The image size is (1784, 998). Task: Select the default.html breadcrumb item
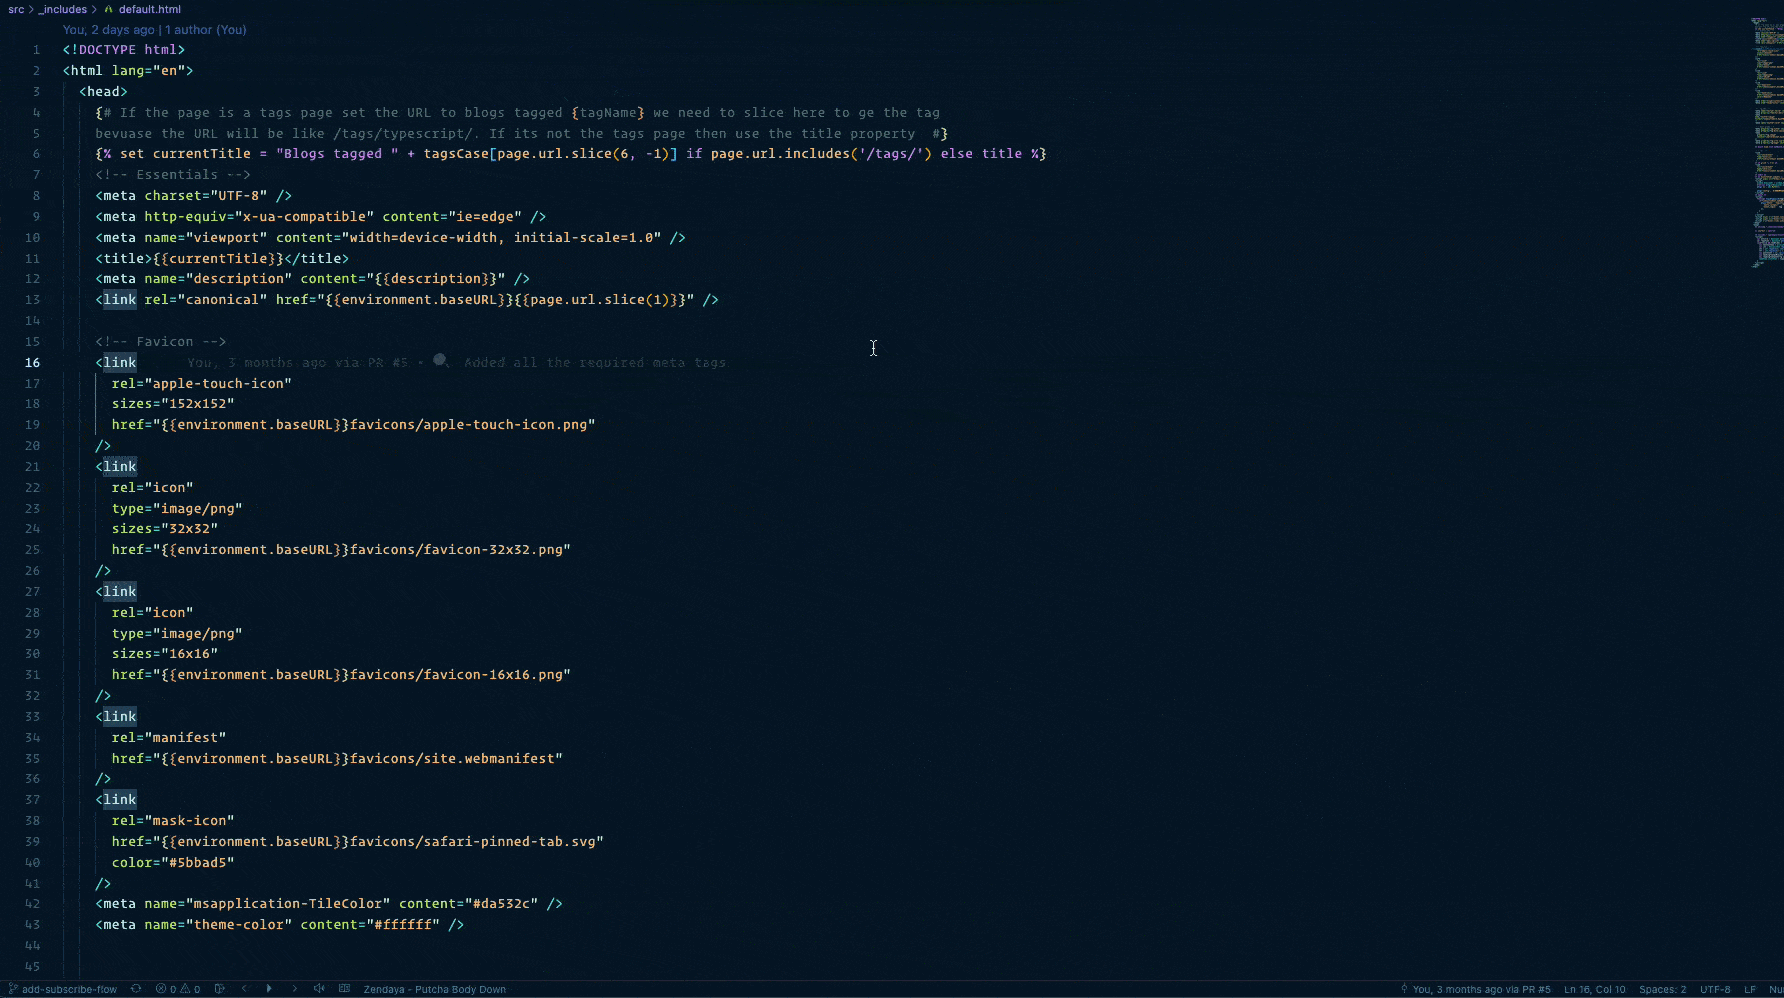[x=149, y=9]
